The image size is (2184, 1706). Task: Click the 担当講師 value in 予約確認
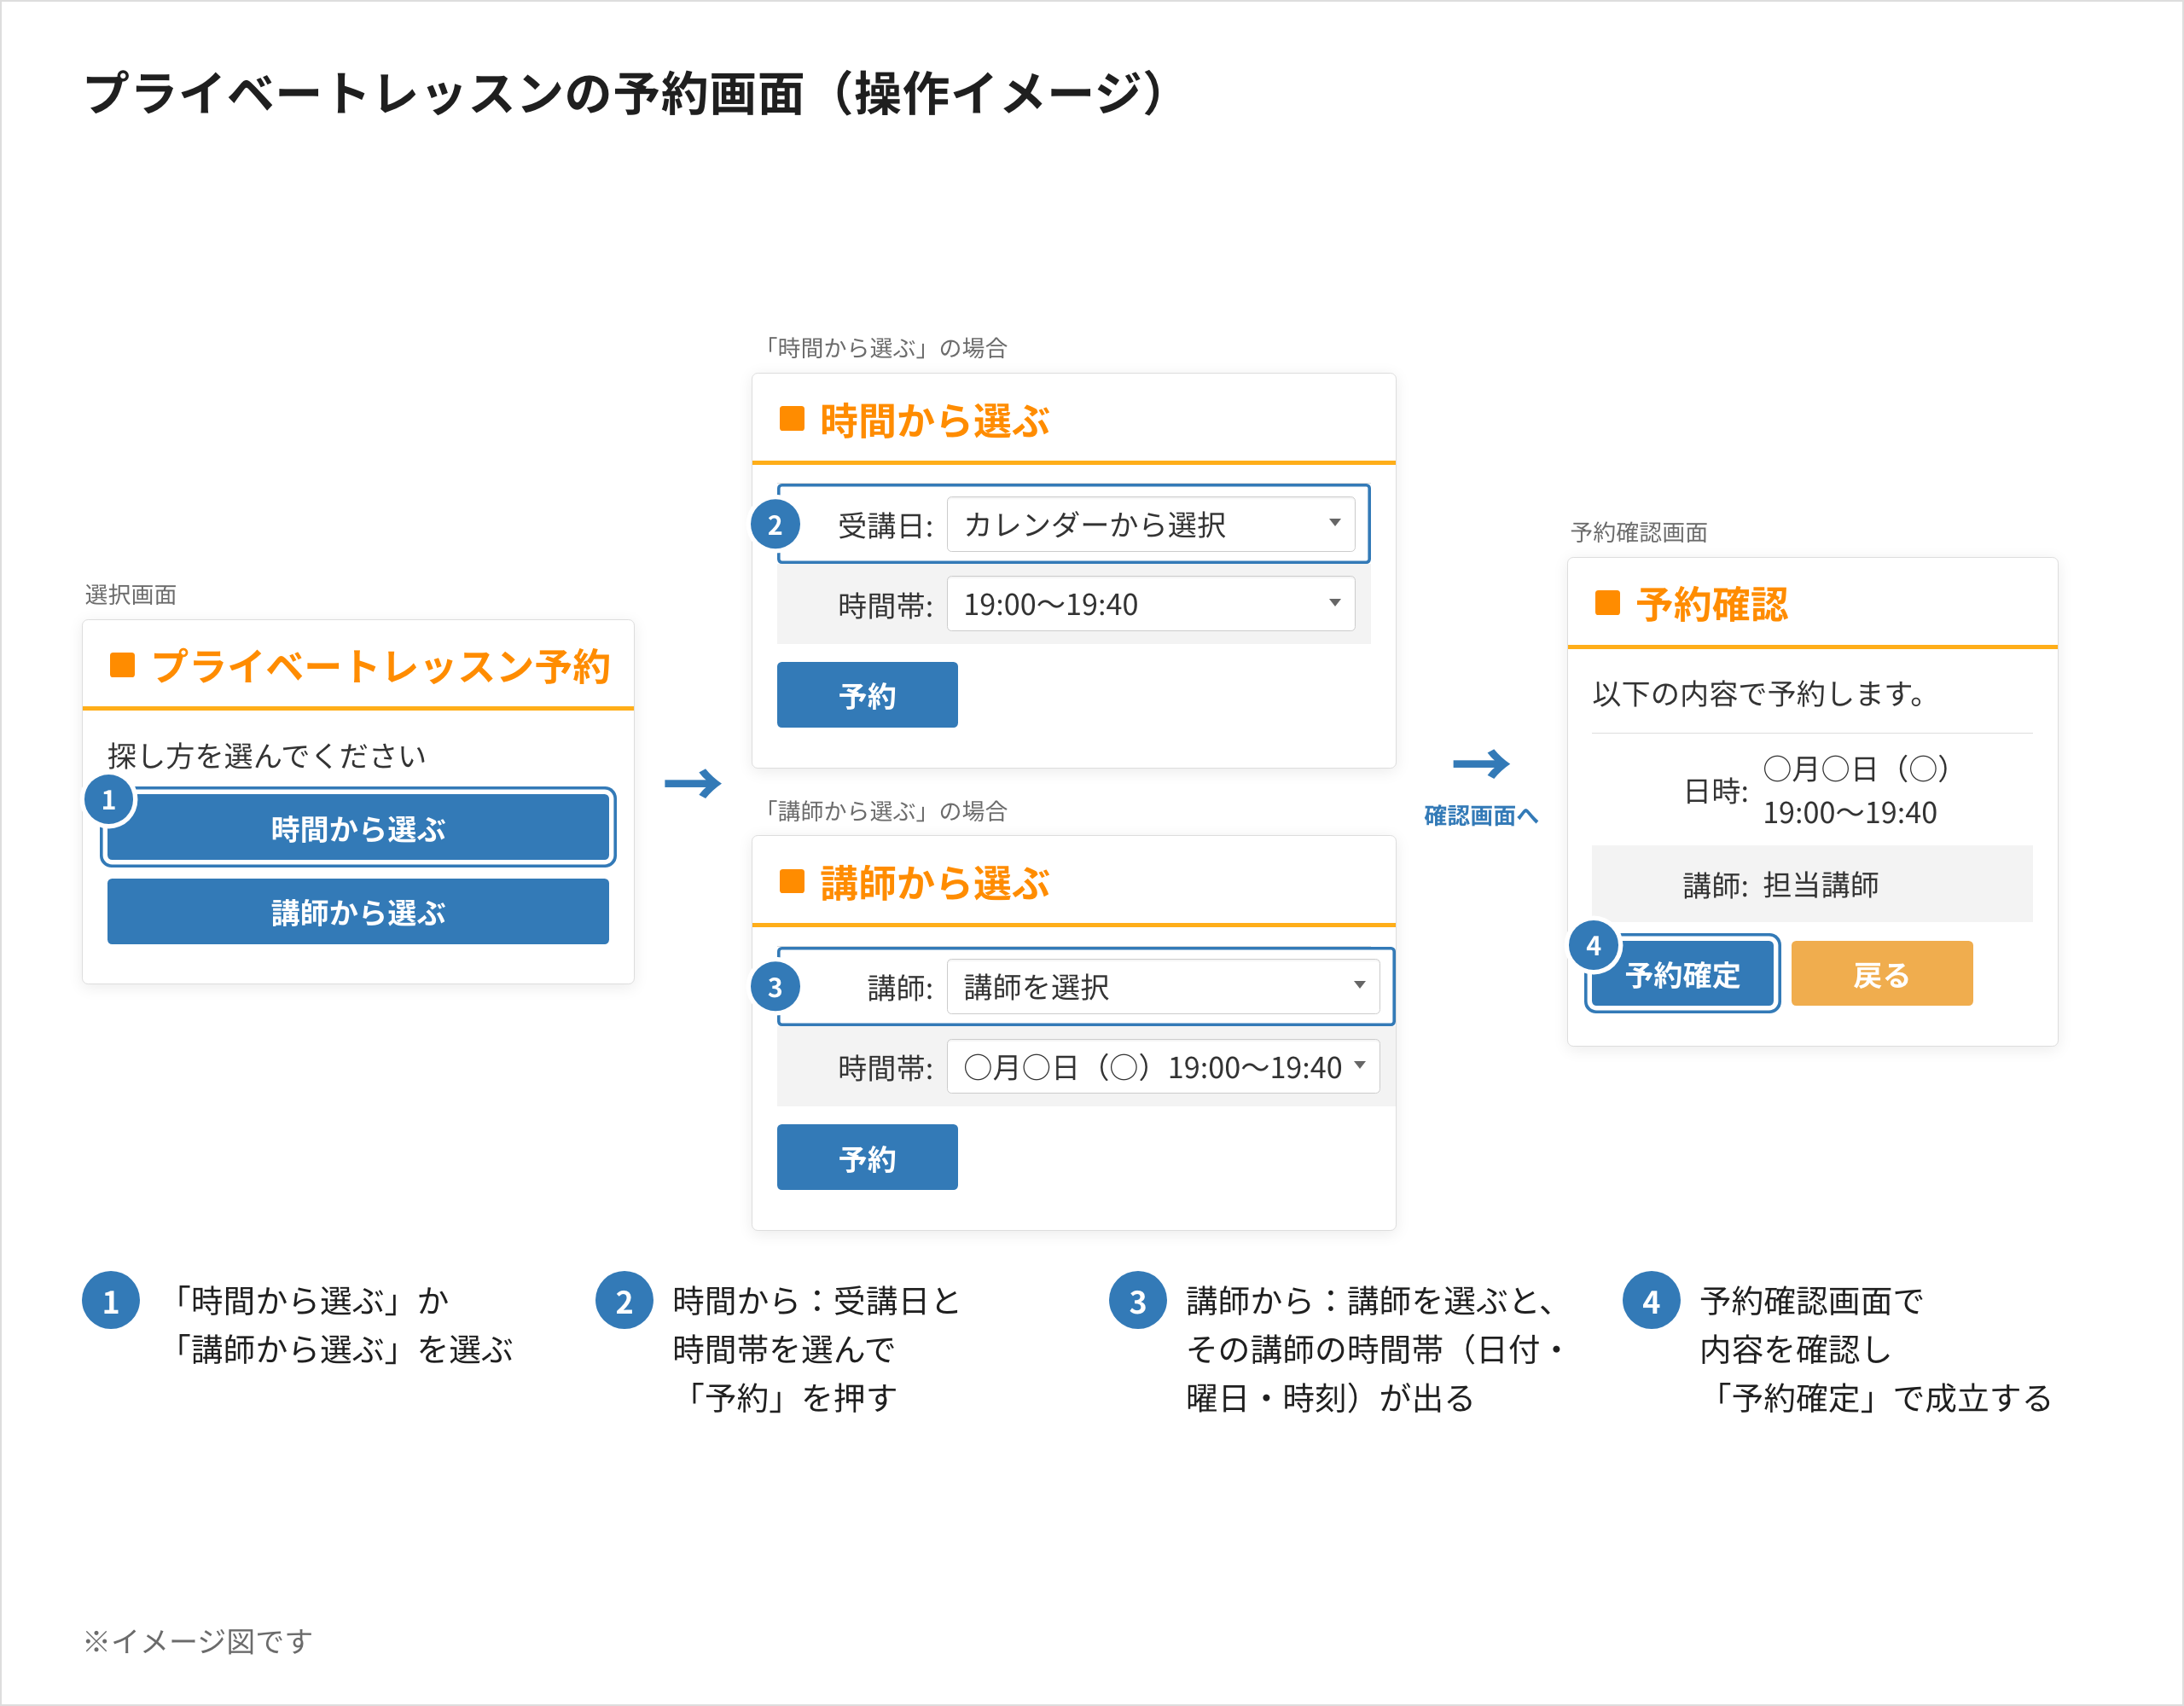1820,884
